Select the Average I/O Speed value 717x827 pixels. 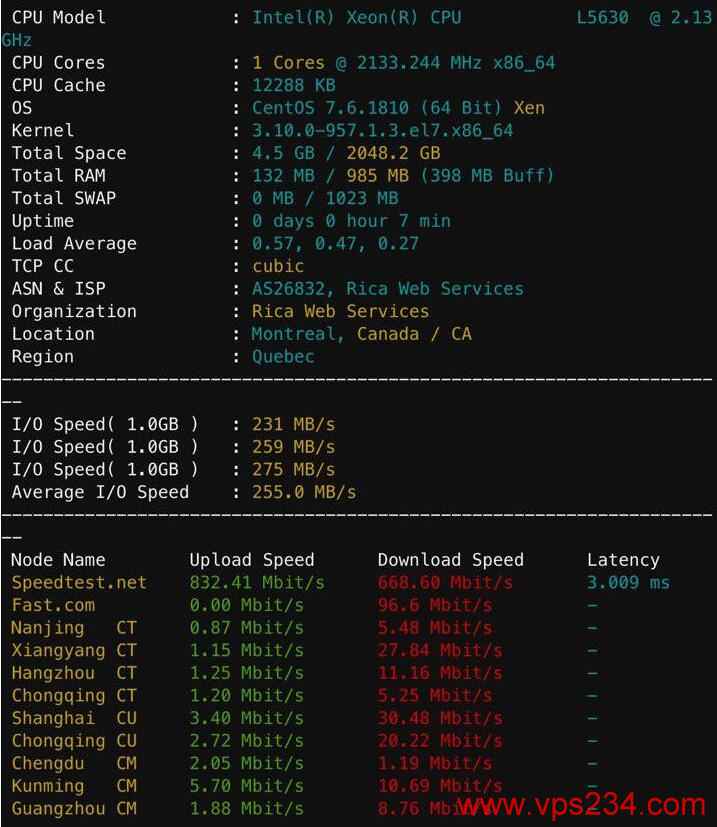303,493
